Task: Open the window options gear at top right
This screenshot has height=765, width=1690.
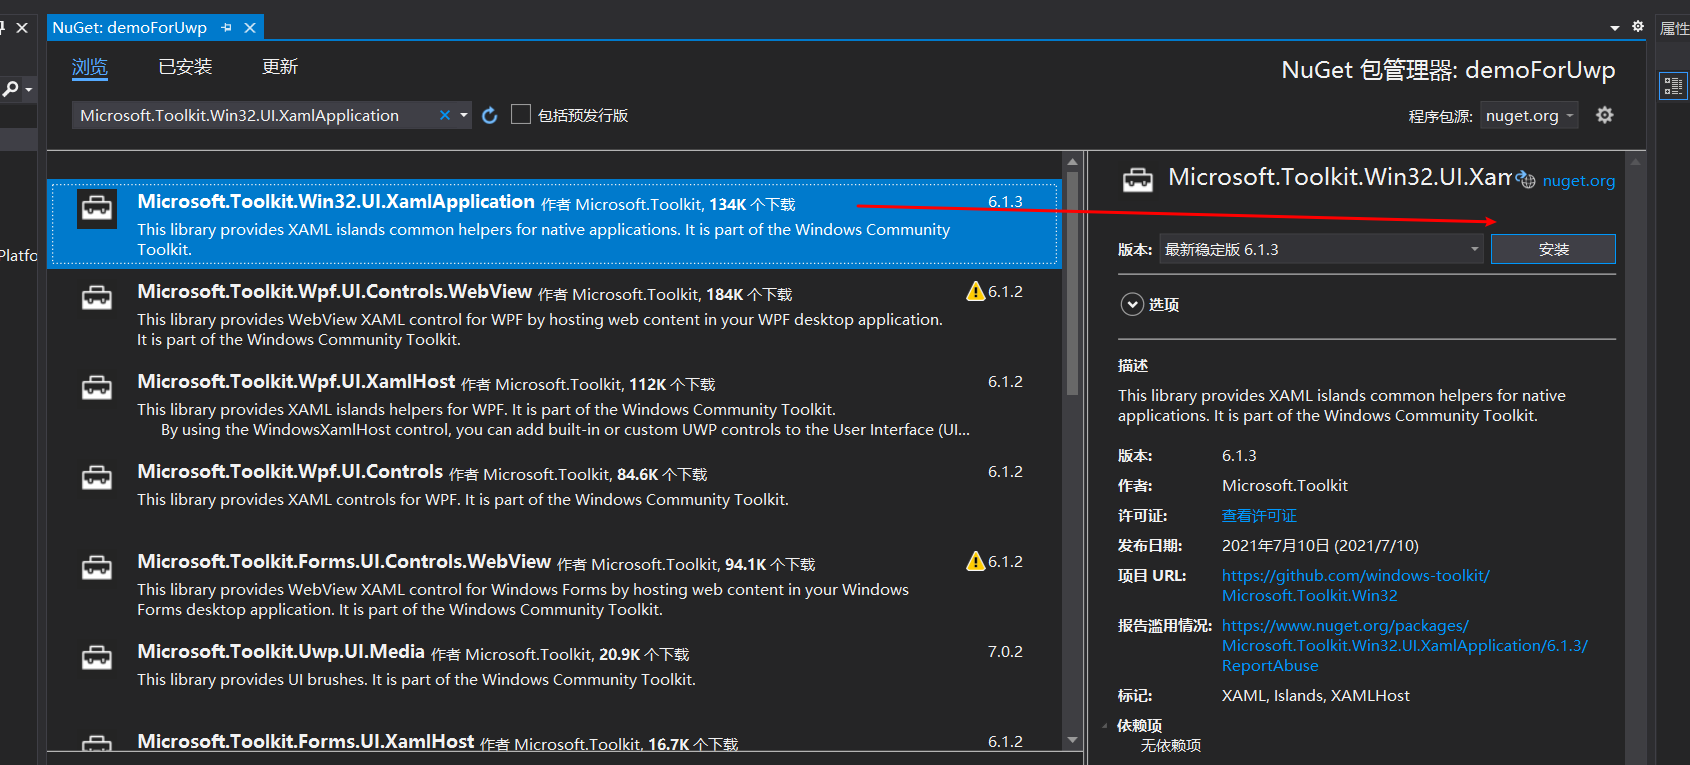Action: click(x=1638, y=27)
